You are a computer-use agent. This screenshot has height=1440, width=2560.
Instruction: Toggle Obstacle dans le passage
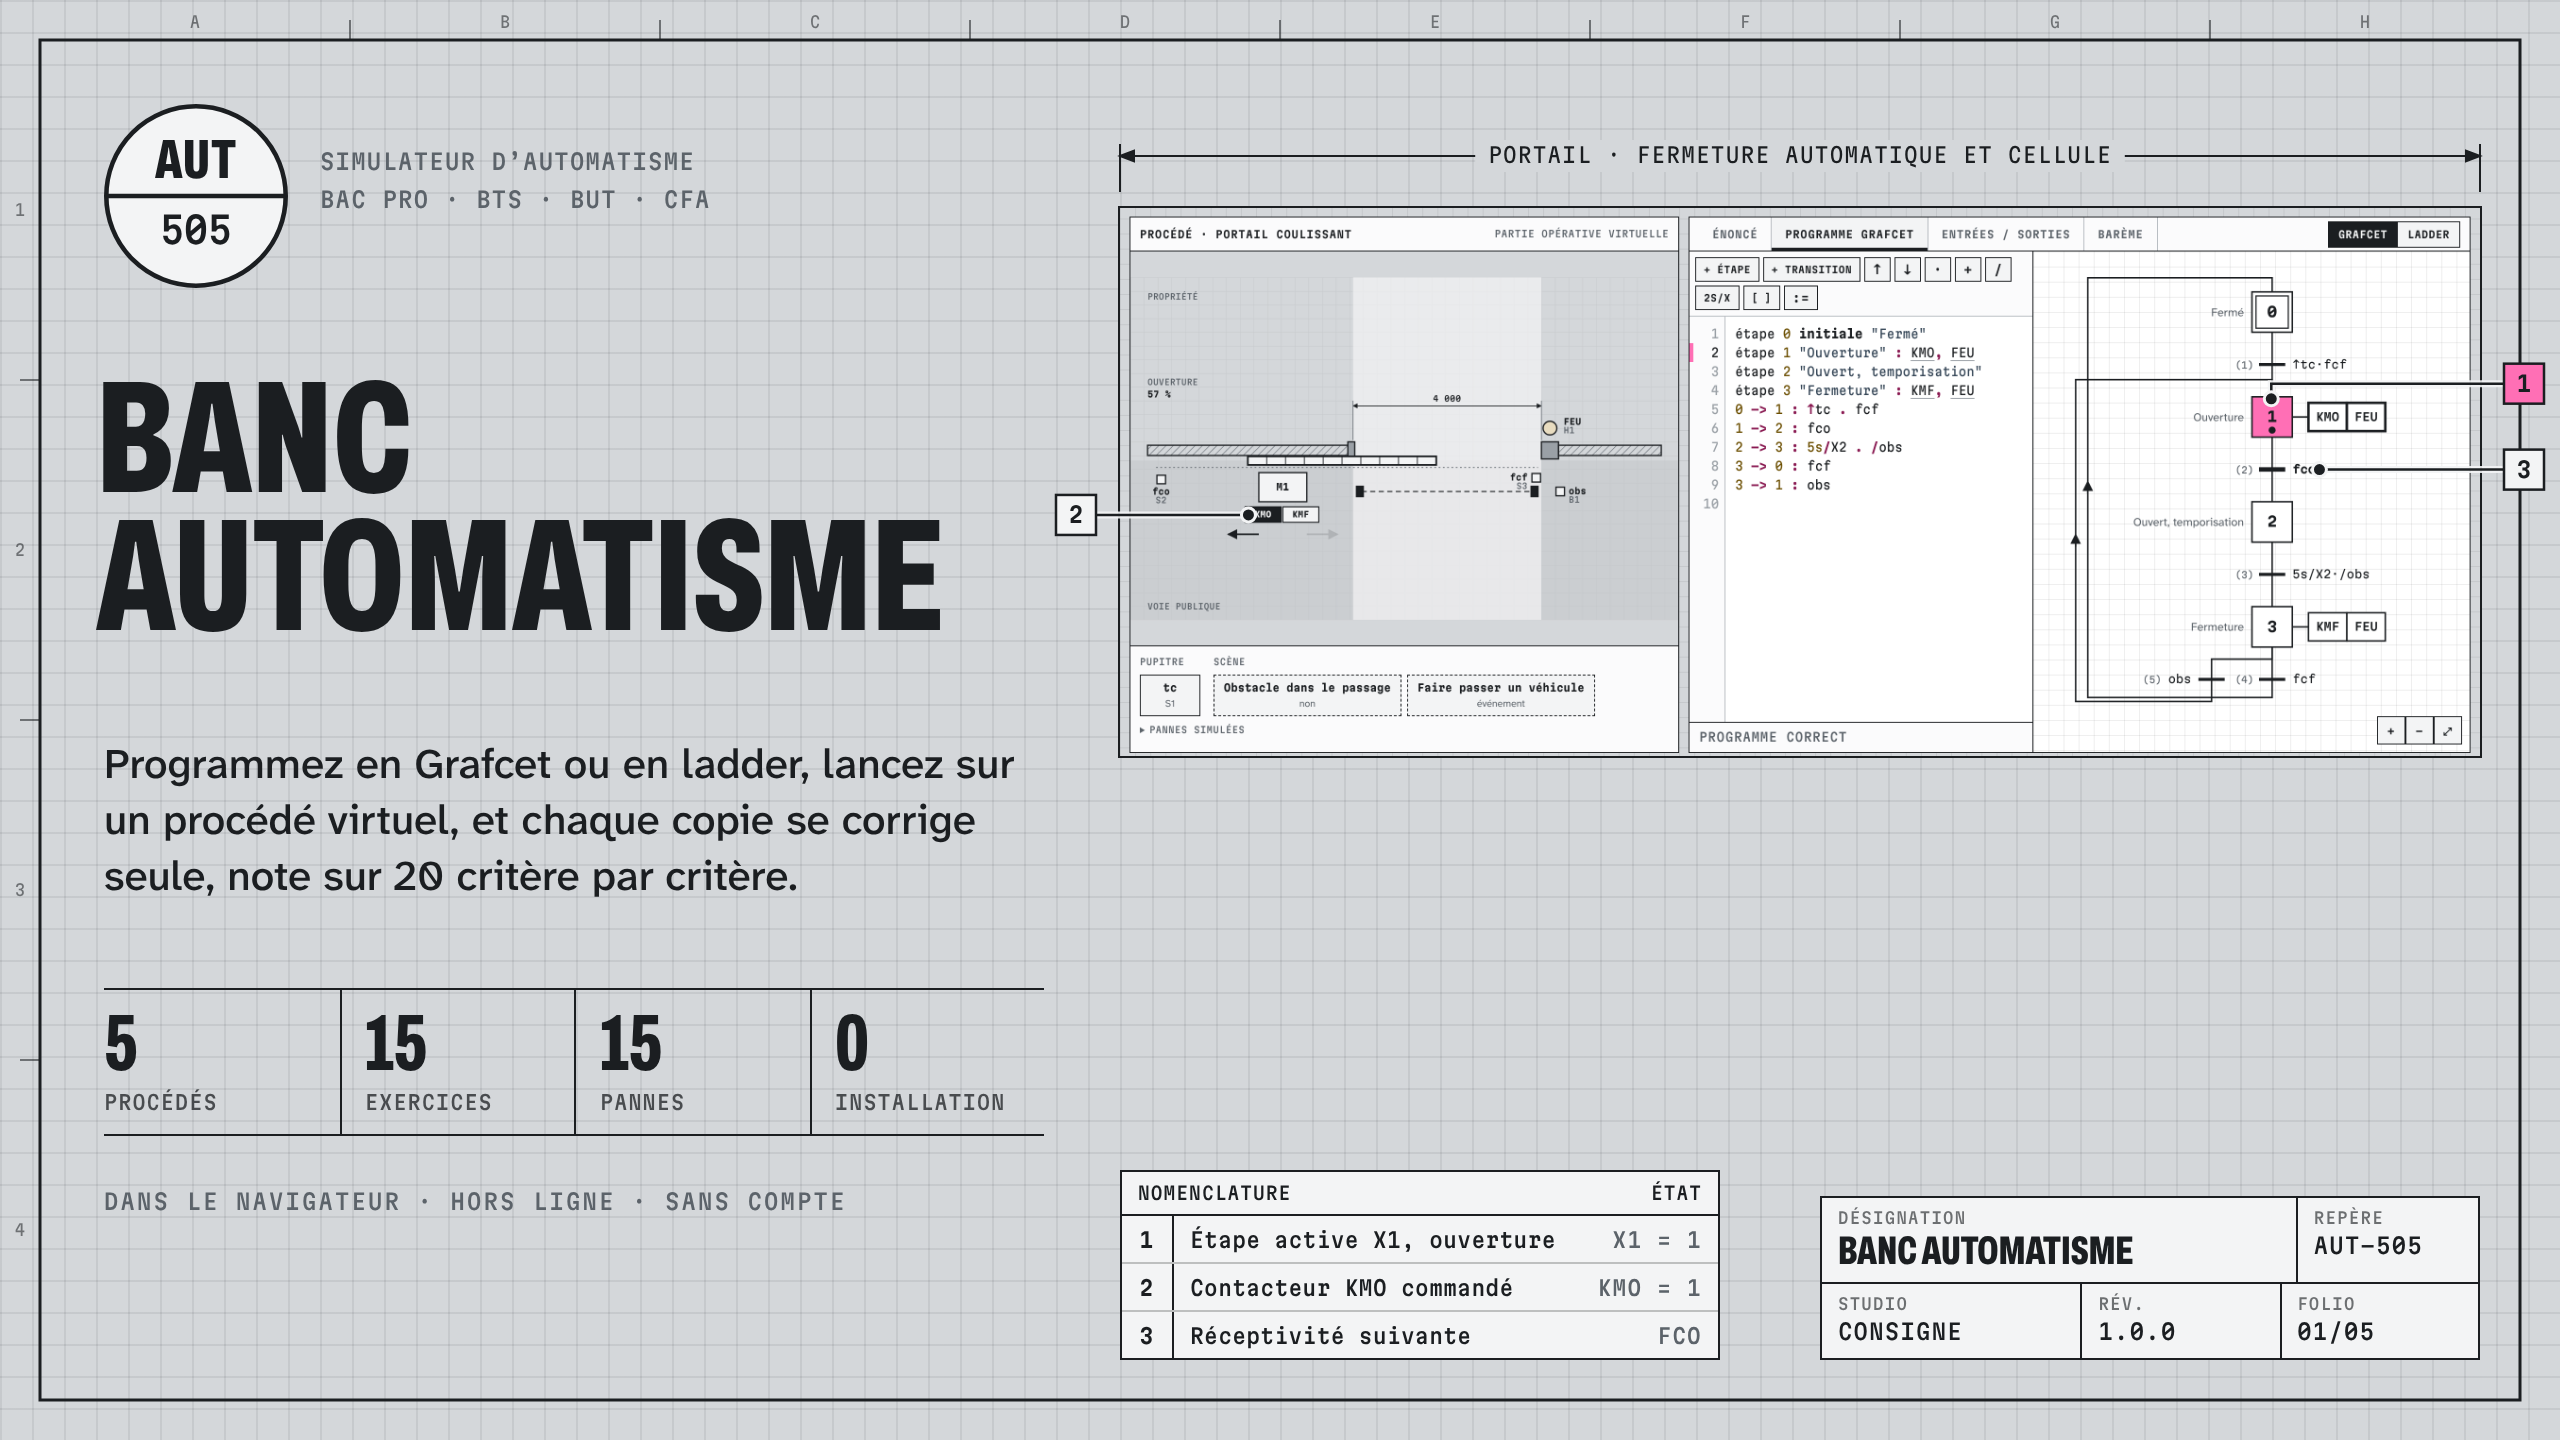click(1307, 695)
